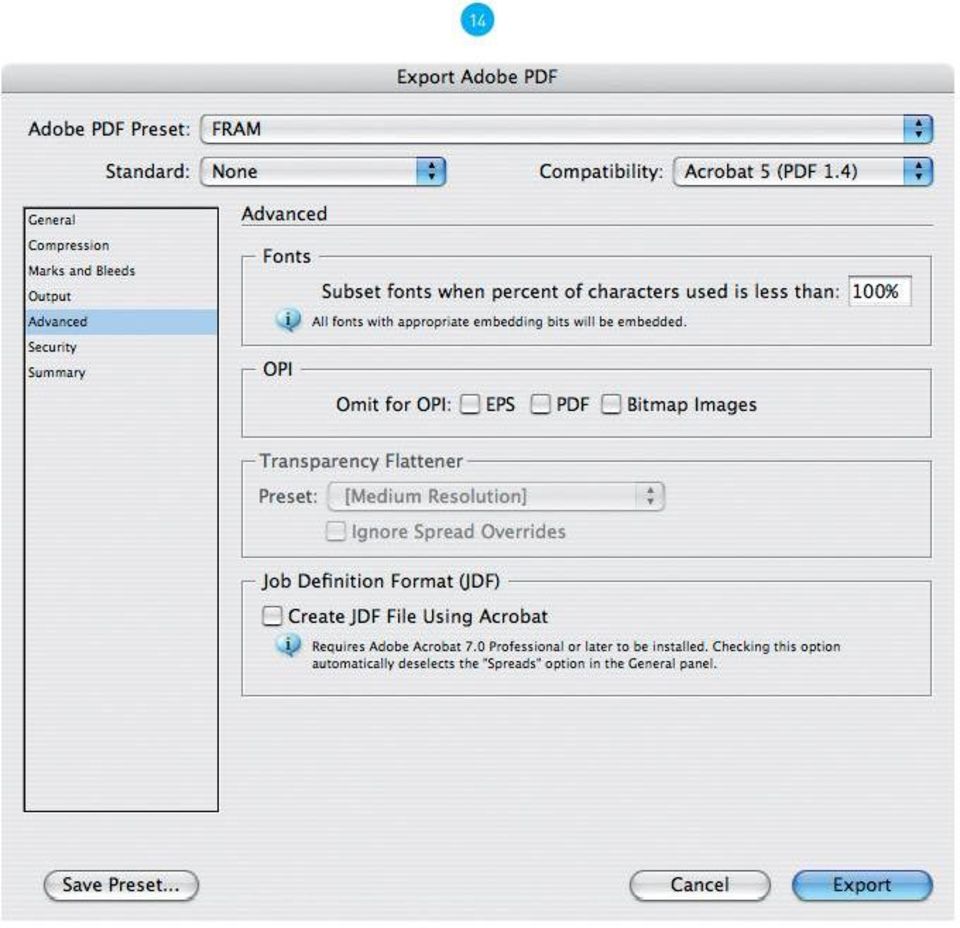Select the Advanced panel item
Viewport: 960px width, 928px height.
(121, 321)
